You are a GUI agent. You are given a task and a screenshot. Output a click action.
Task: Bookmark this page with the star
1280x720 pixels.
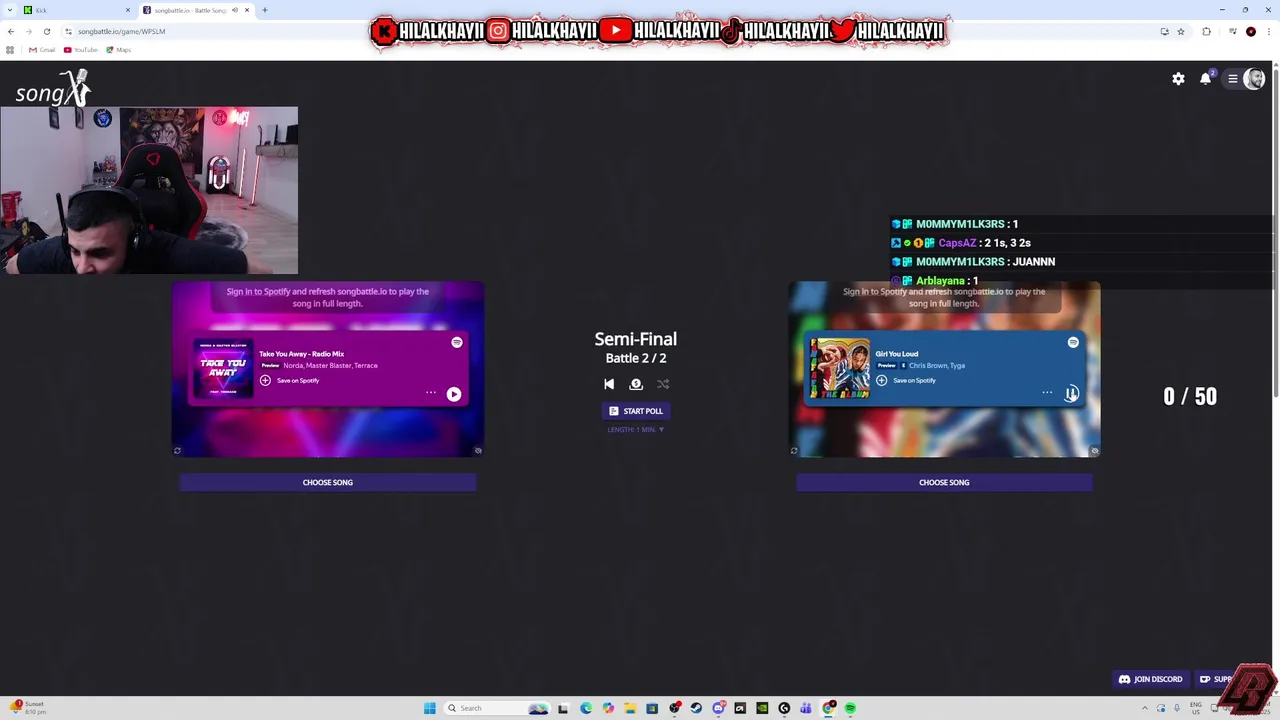[x=1181, y=31]
